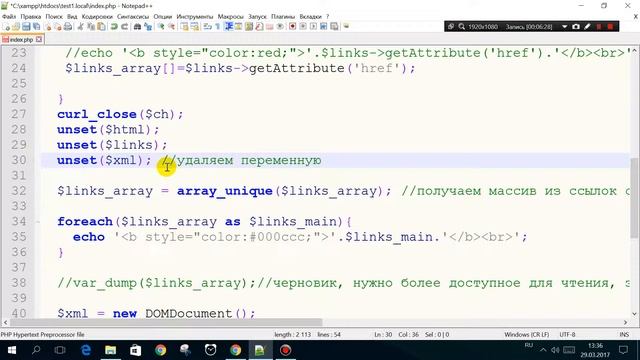Screen dimensions: 640x360
Task: Open Find with the binoculars icon
Action: coord(138,27)
